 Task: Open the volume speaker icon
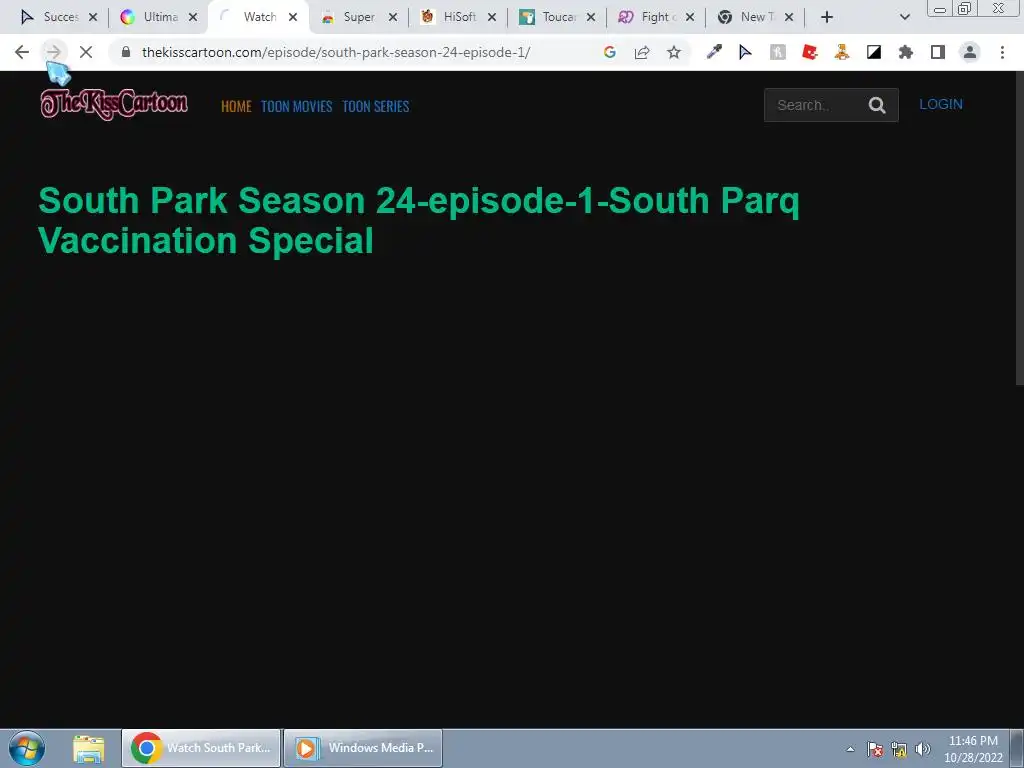[923, 749]
